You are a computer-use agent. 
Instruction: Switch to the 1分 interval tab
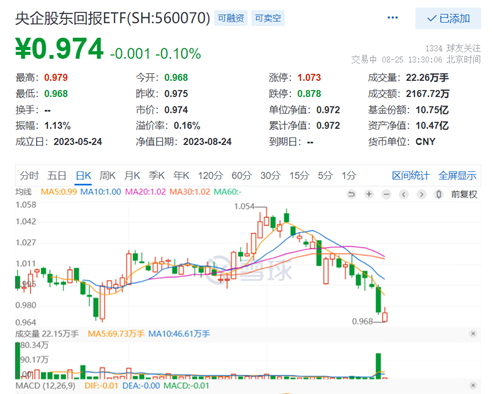(x=349, y=175)
